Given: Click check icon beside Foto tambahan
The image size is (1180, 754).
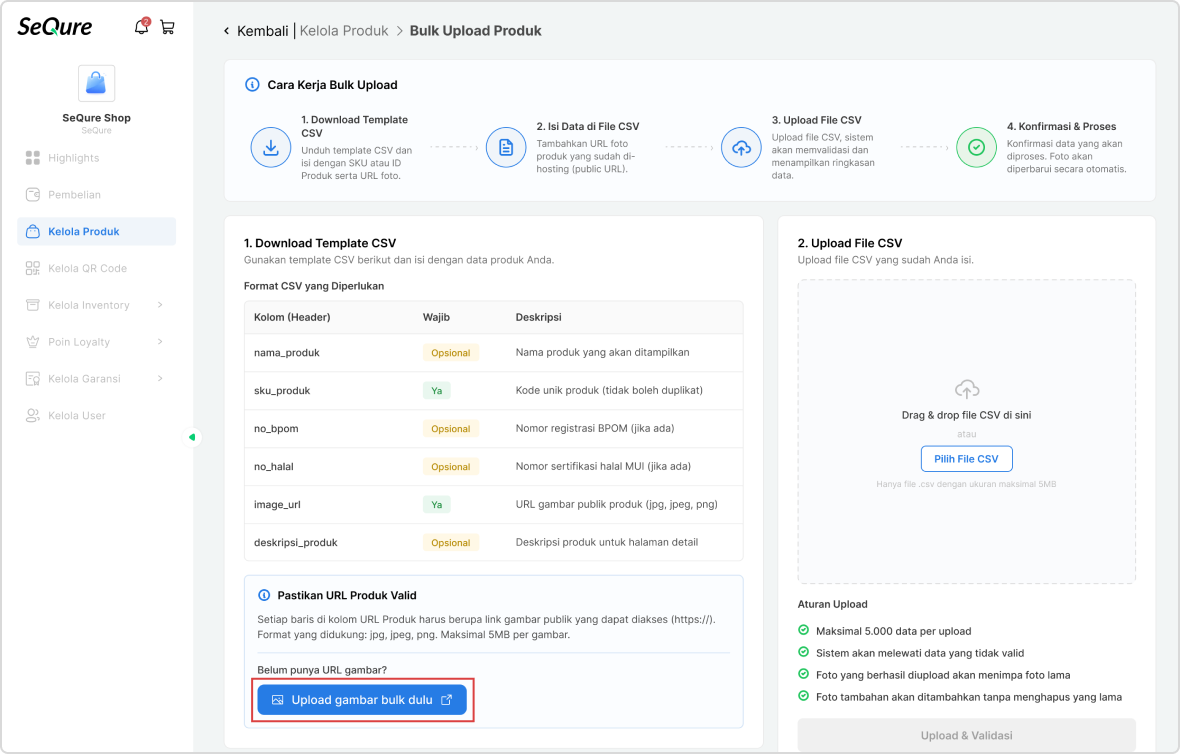Looking at the screenshot, I should (804, 696).
